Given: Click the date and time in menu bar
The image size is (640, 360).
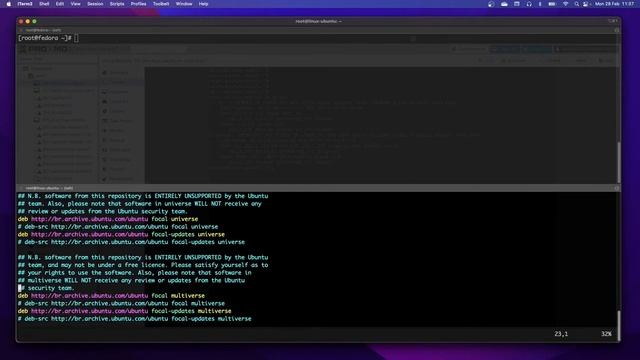Looking at the screenshot, I should (615, 4).
